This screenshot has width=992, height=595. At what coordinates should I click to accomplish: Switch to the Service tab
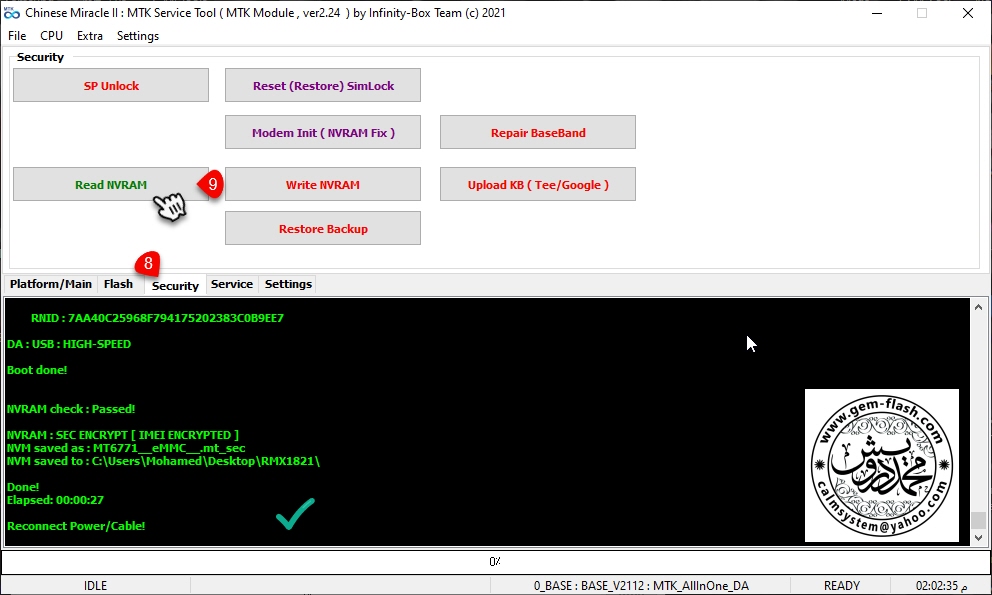[232, 284]
